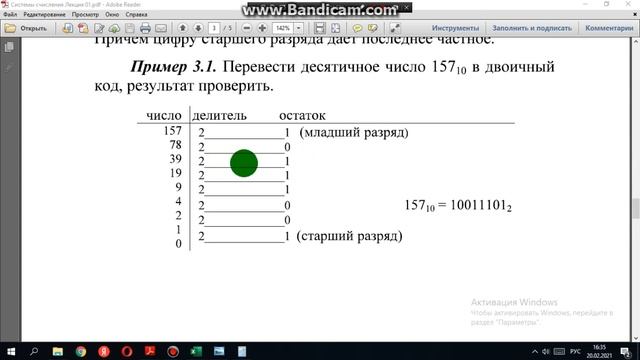The height and width of the screenshot is (360, 640).
Task: Click the '(младший разряд)' label
Action: [354, 132]
